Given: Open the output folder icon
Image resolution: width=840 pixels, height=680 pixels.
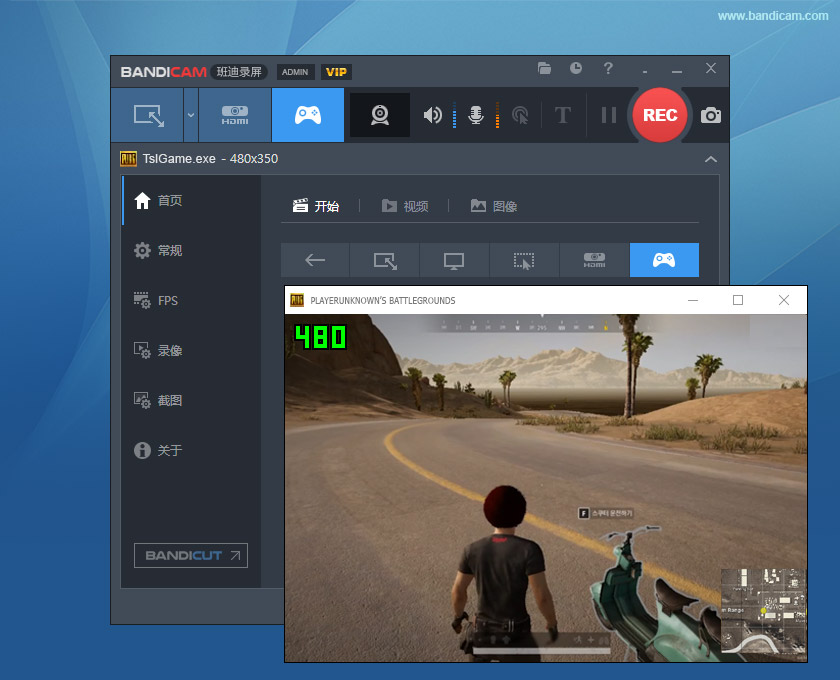Looking at the screenshot, I should pyautogui.click(x=544, y=69).
